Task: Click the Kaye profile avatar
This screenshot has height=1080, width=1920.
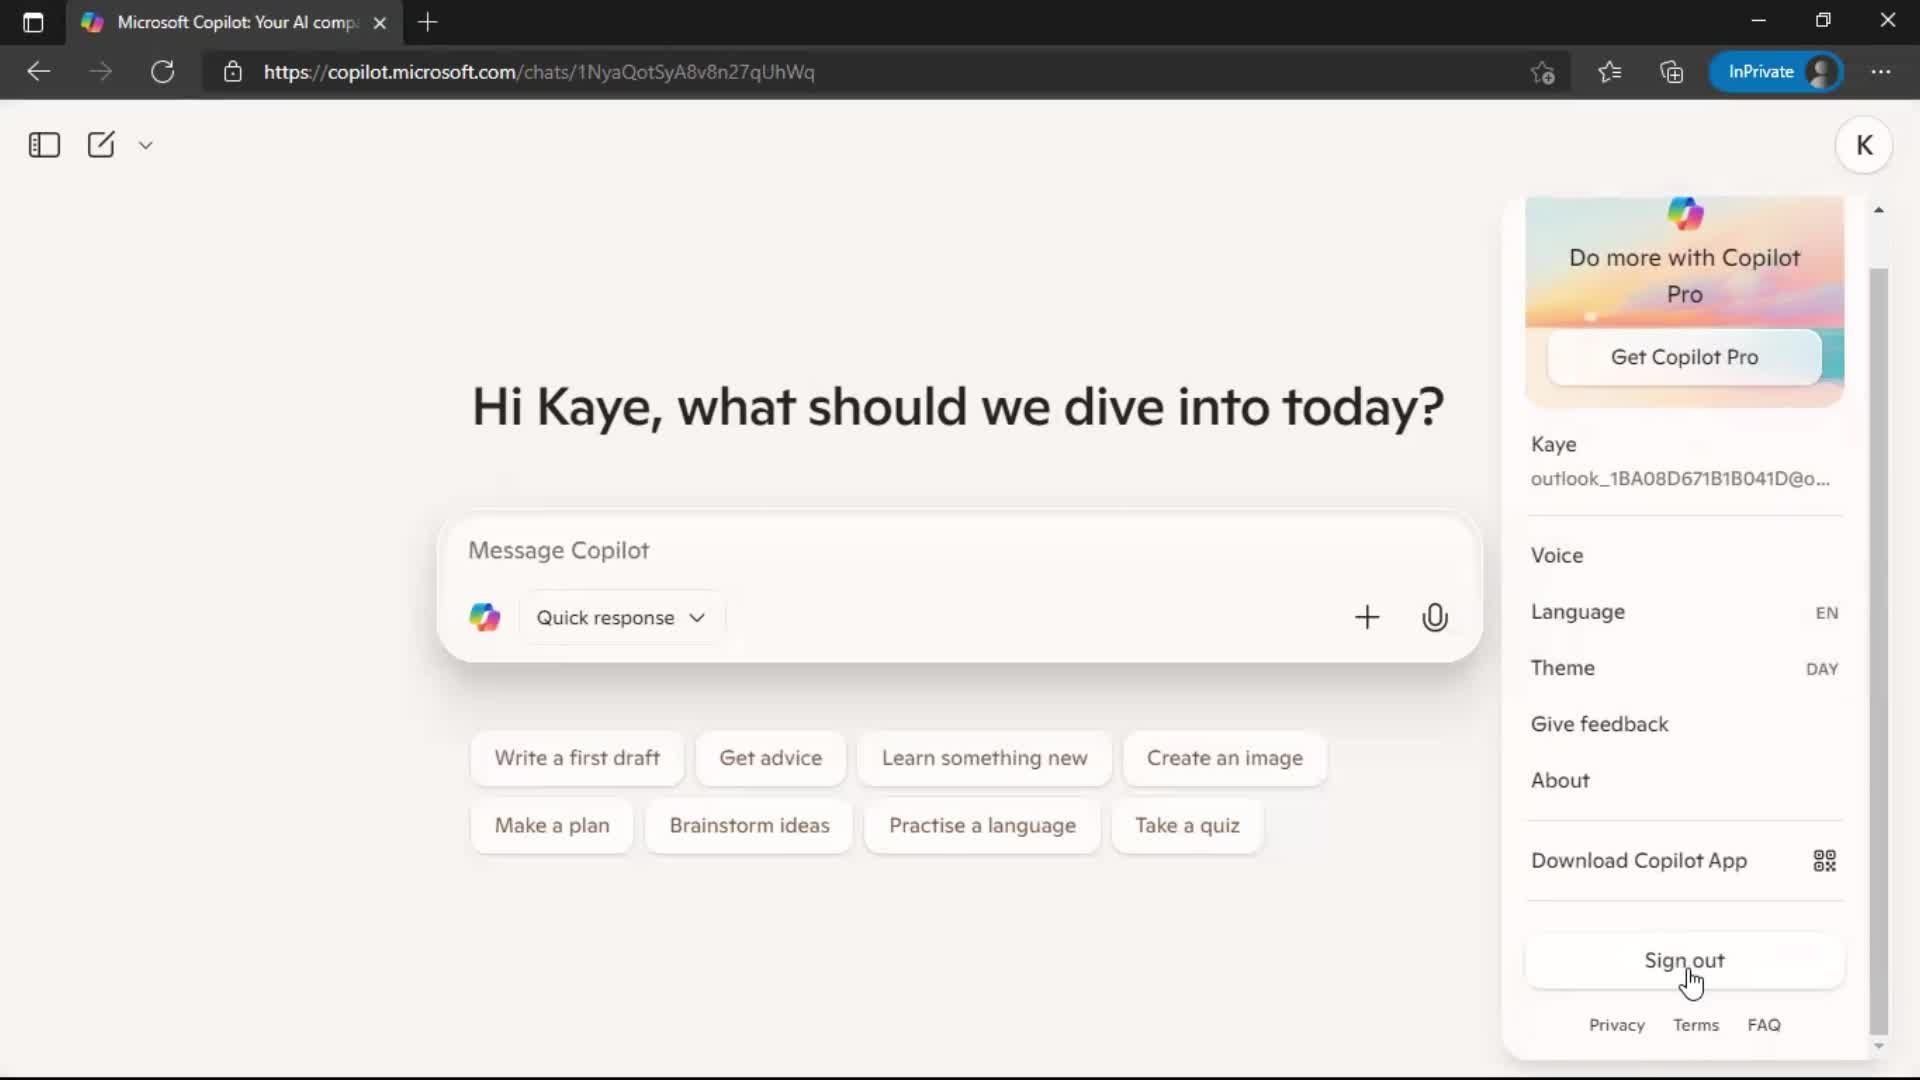Action: [1866, 145]
